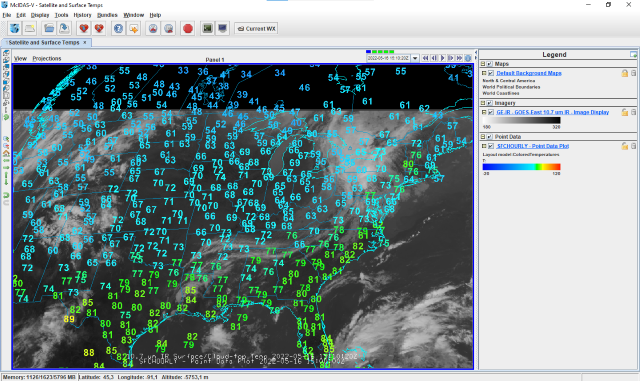Close the Satellite and Surface Temps tab
The height and width of the screenshot is (381, 640).
click(x=85, y=42)
